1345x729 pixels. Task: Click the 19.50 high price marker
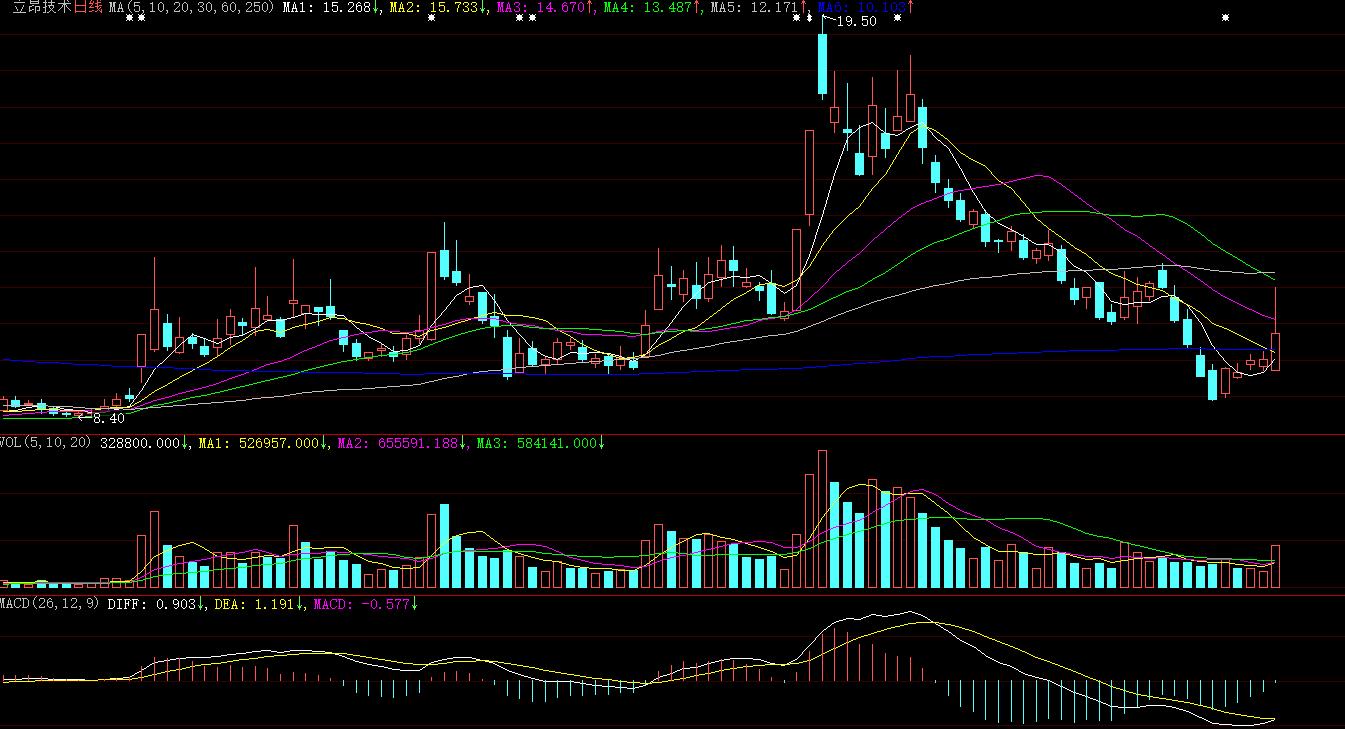click(x=856, y=21)
